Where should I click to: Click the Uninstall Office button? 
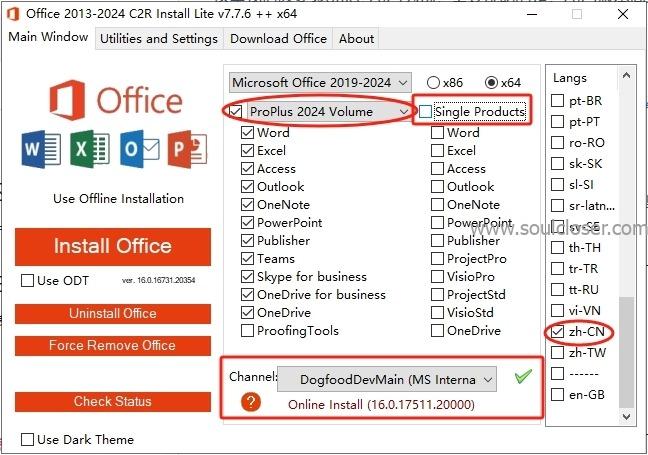(x=113, y=313)
